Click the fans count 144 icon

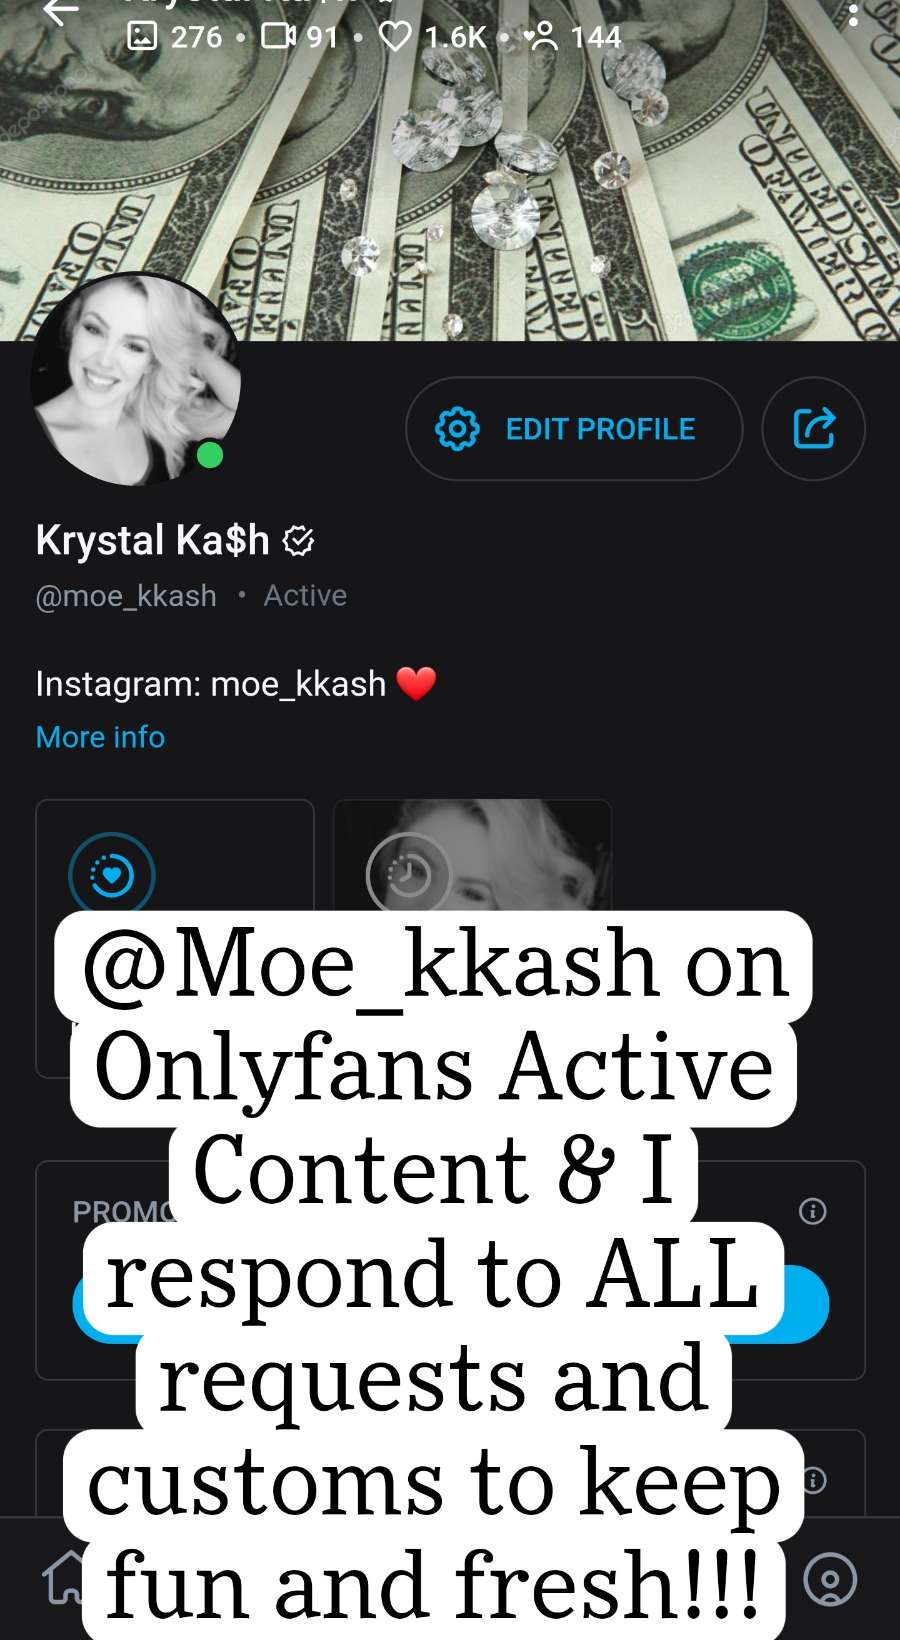coord(541,37)
